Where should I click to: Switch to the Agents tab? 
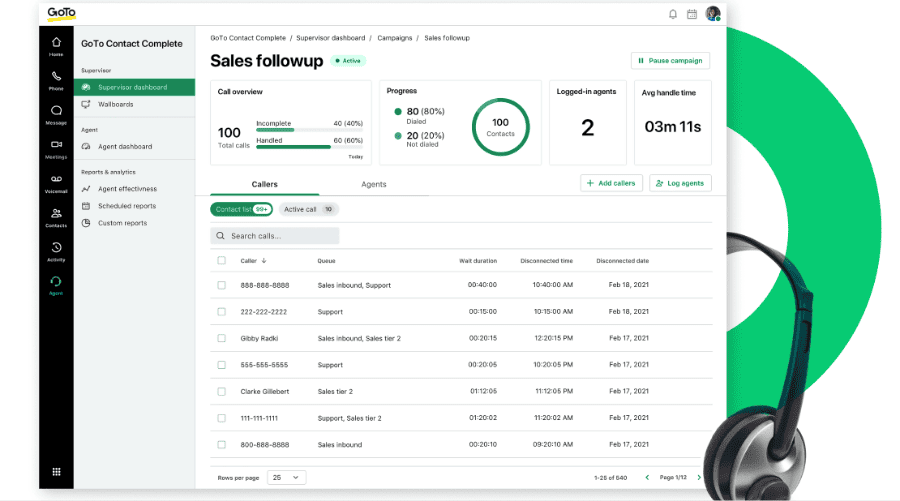pyautogui.click(x=373, y=184)
